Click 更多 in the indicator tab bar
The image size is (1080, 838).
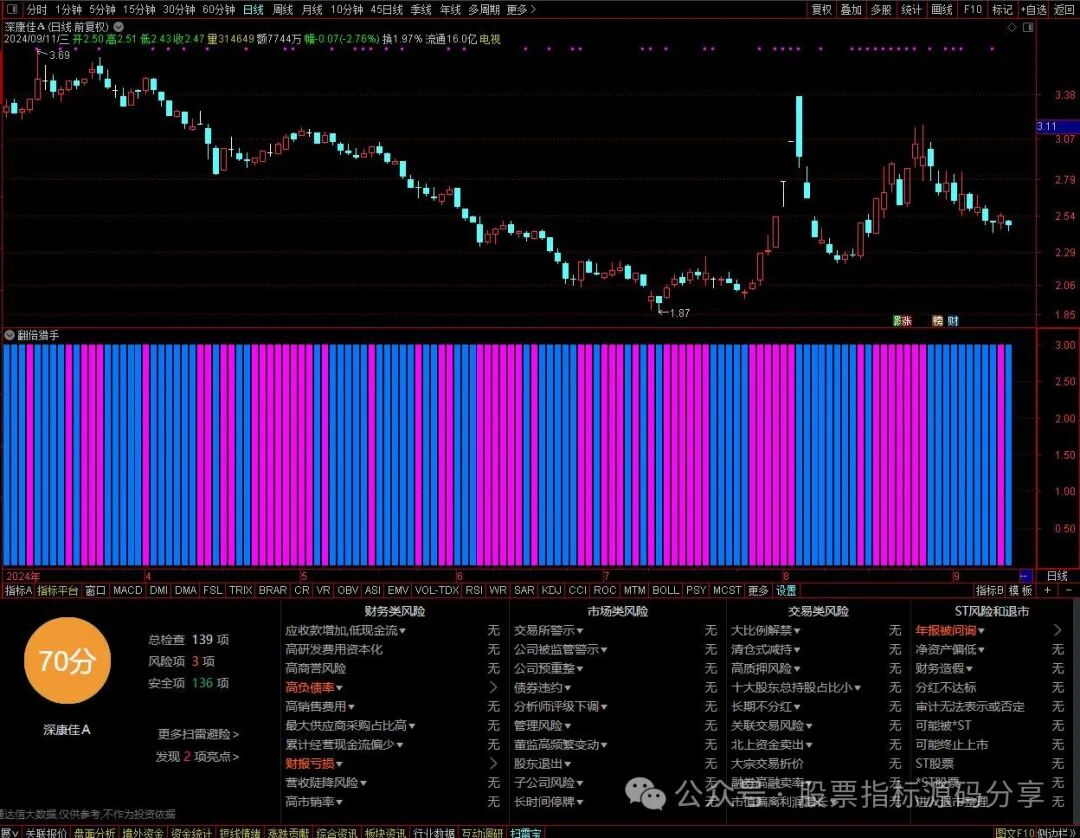(x=758, y=590)
